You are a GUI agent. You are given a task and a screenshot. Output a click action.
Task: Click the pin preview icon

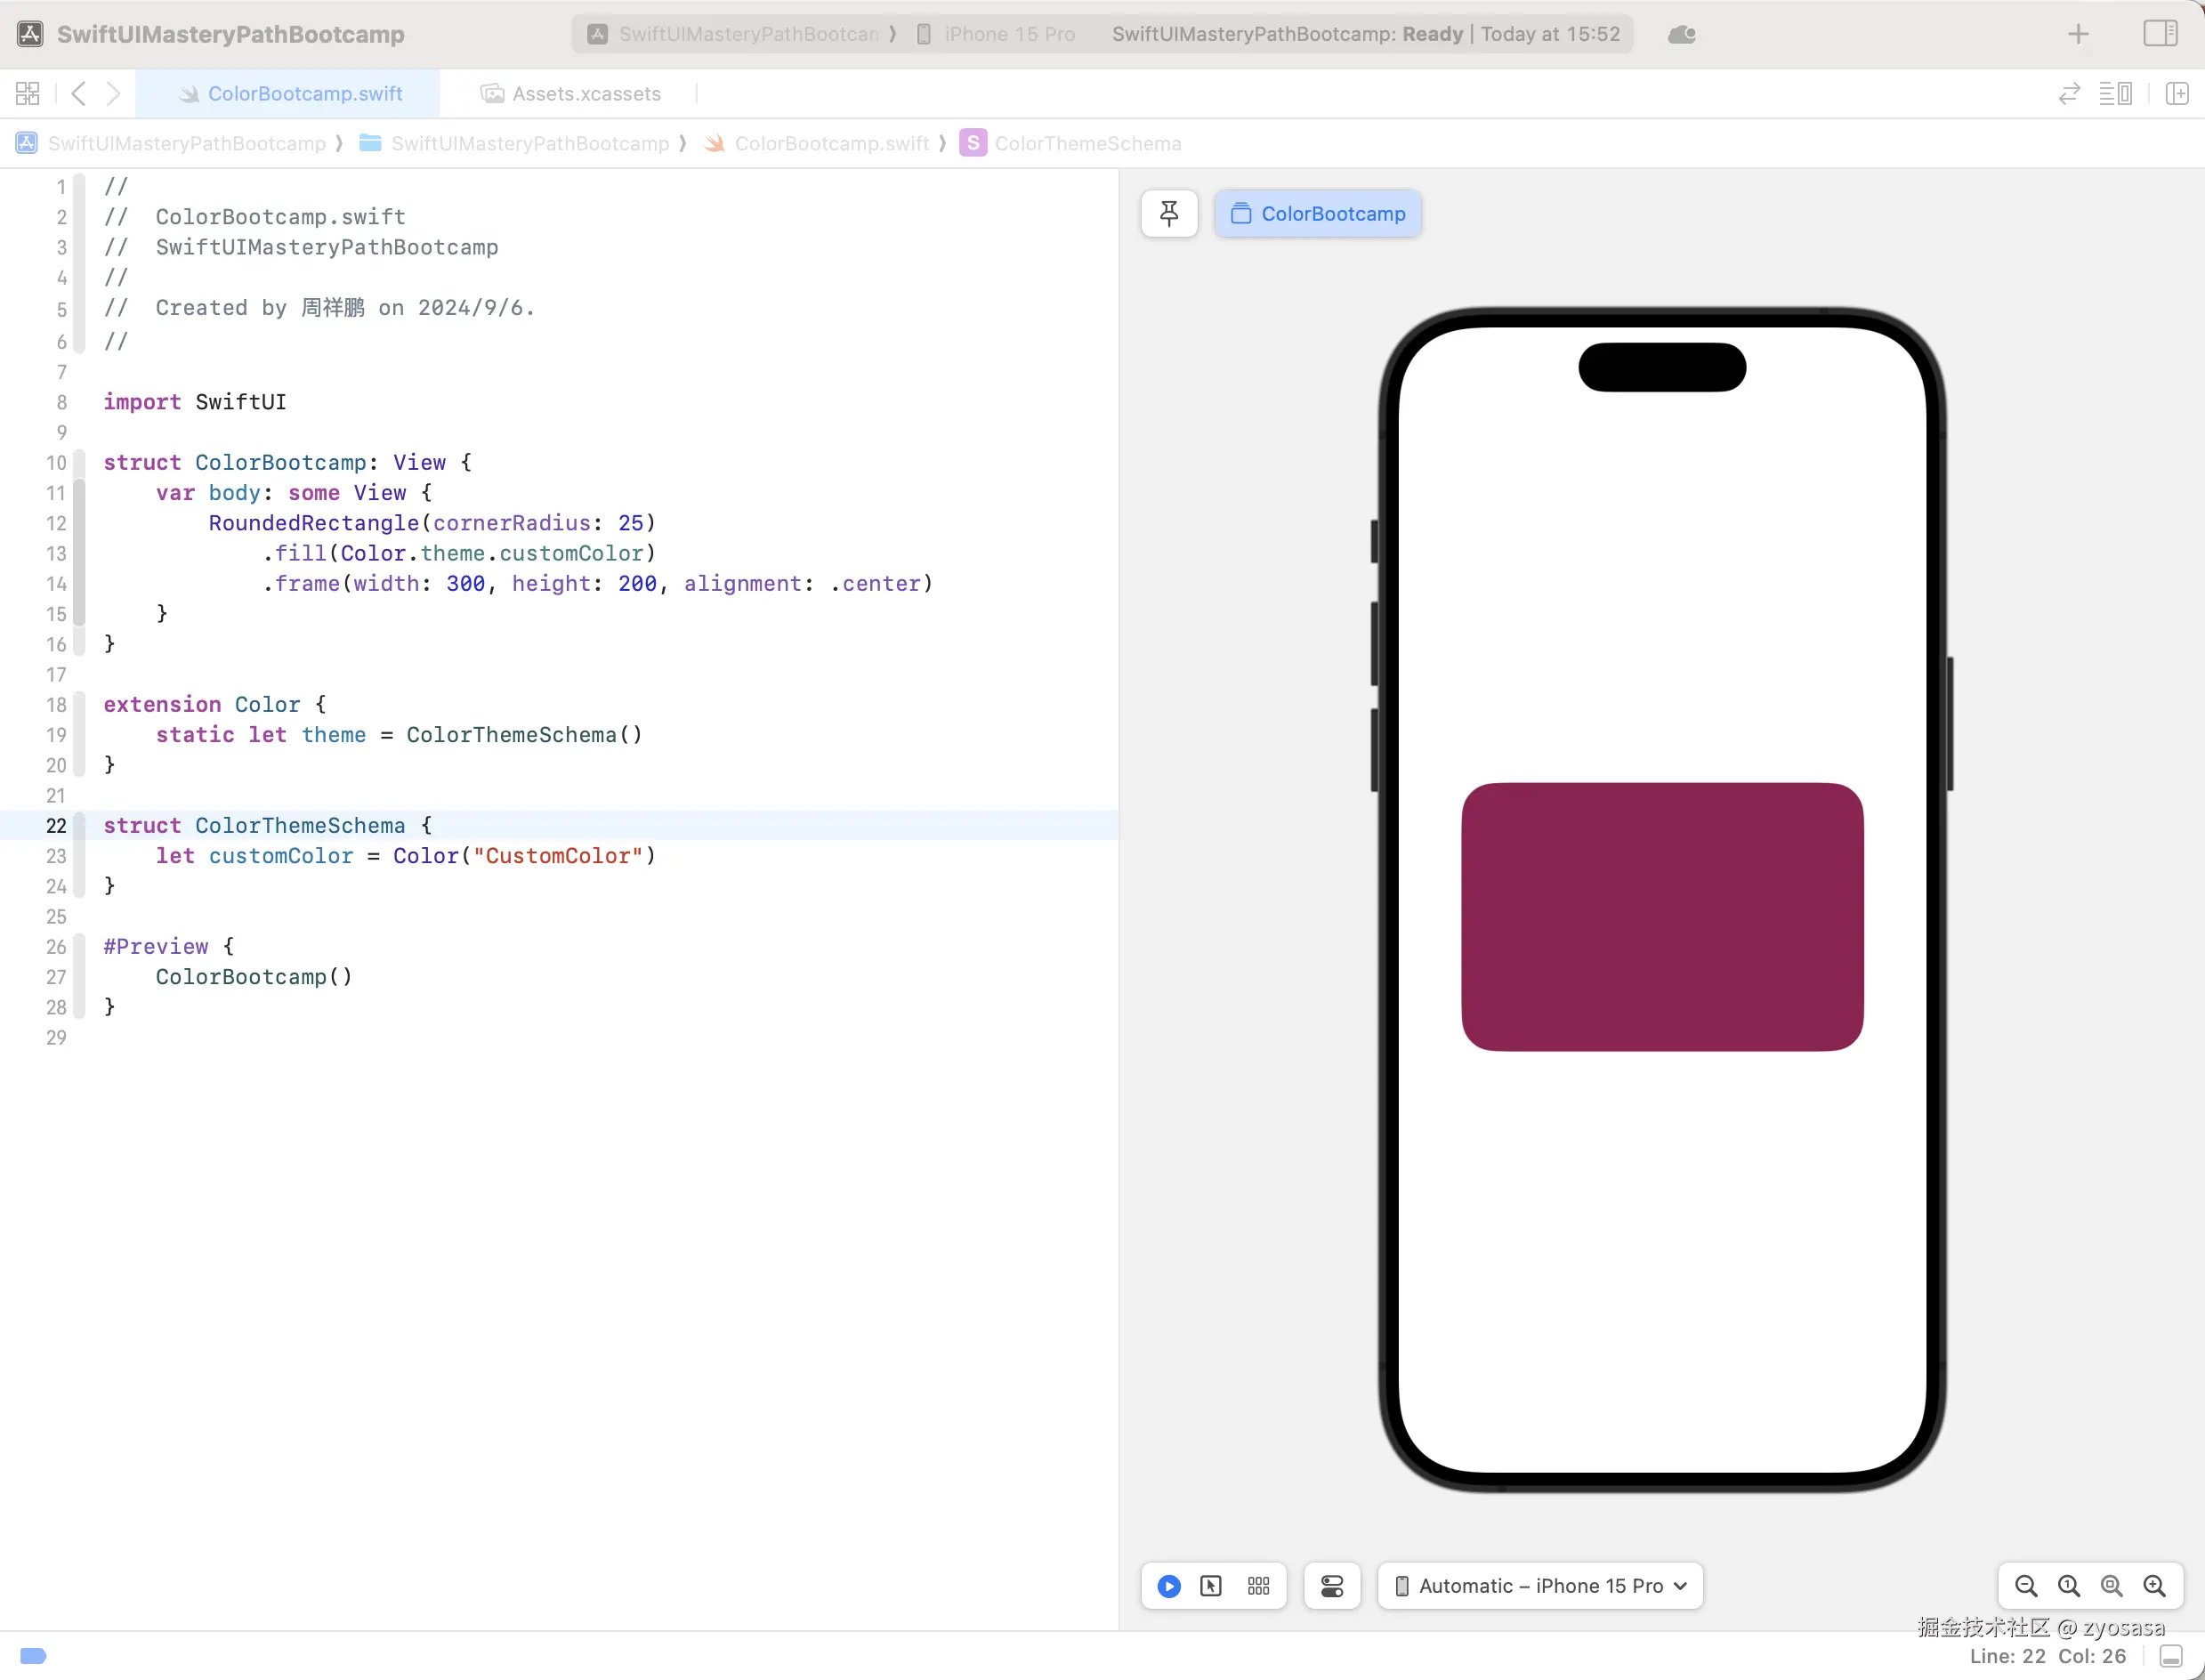click(1168, 213)
